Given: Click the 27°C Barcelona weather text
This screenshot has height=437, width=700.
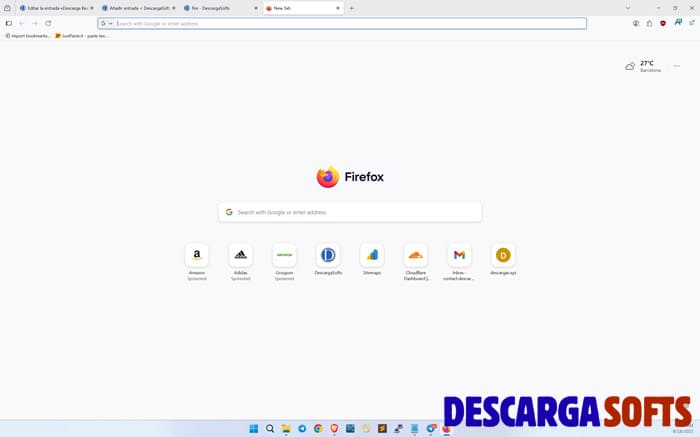Looking at the screenshot, I should pyautogui.click(x=650, y=66).
